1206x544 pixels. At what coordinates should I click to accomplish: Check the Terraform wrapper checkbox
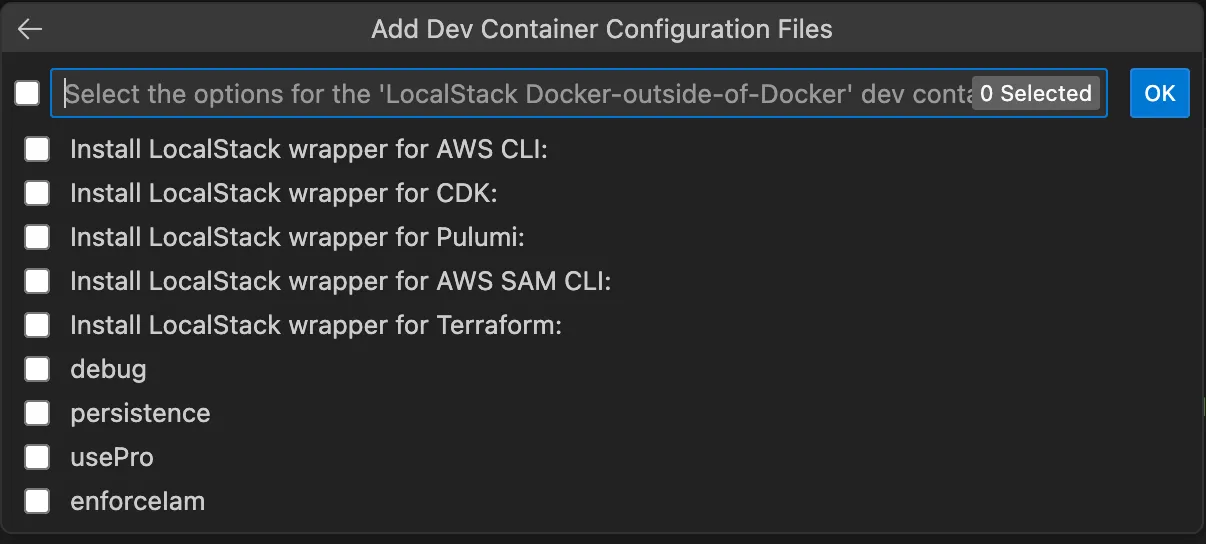(37, 325)
